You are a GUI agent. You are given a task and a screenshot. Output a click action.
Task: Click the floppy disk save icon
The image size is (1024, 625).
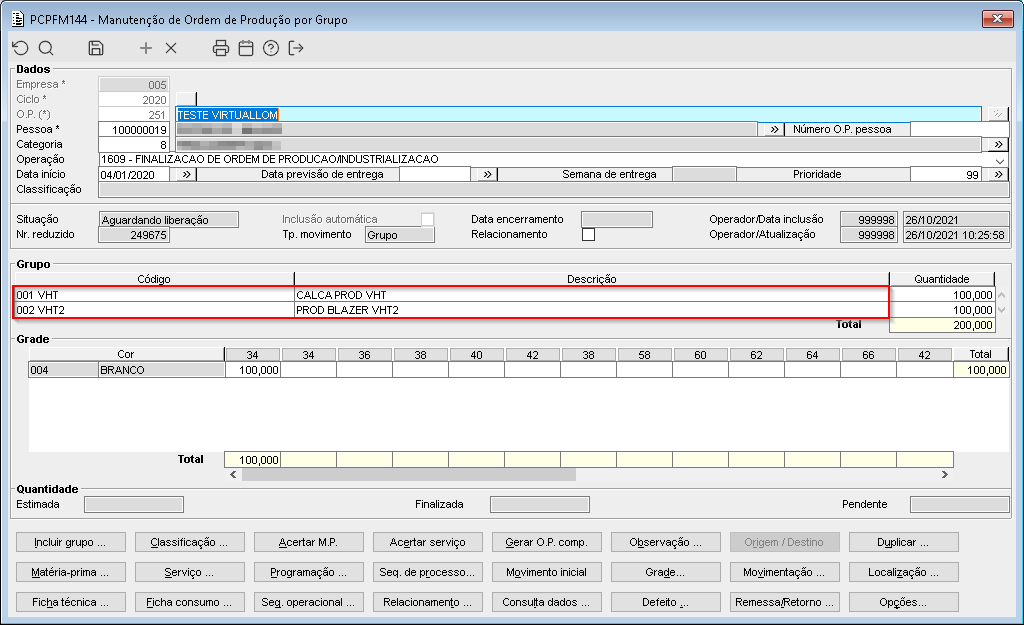96,48
